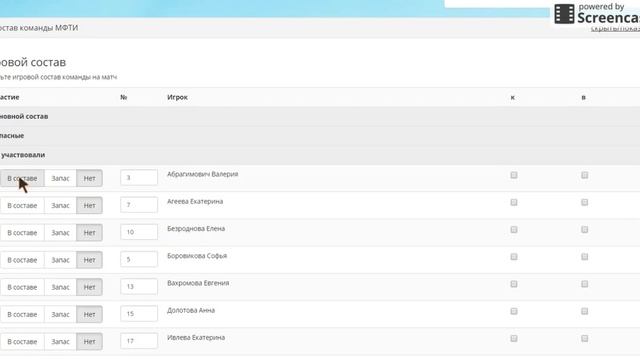Viewport: 640px width, 360px height.
Task: Tick В checkbox for Боровикова Софья
Action: (x=584, y=257)
